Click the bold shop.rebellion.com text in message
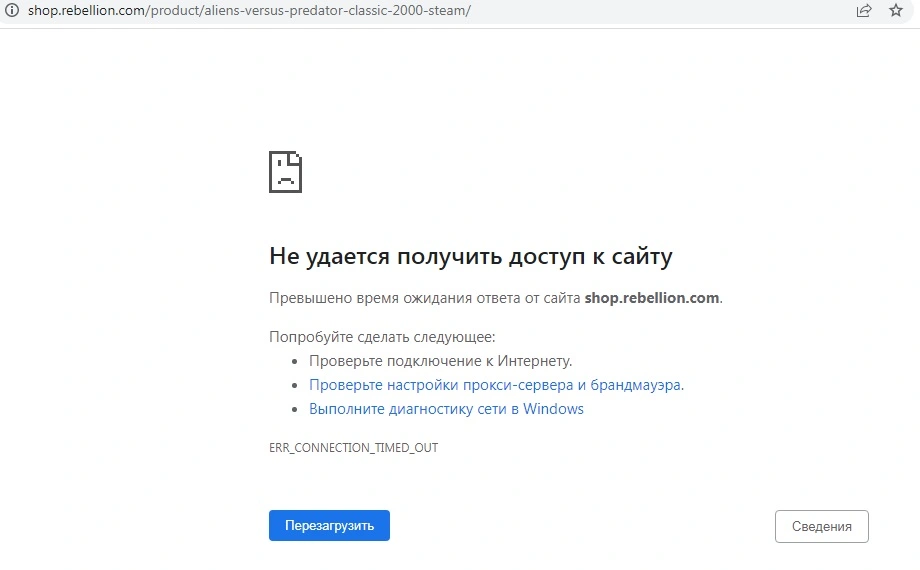 652,298
